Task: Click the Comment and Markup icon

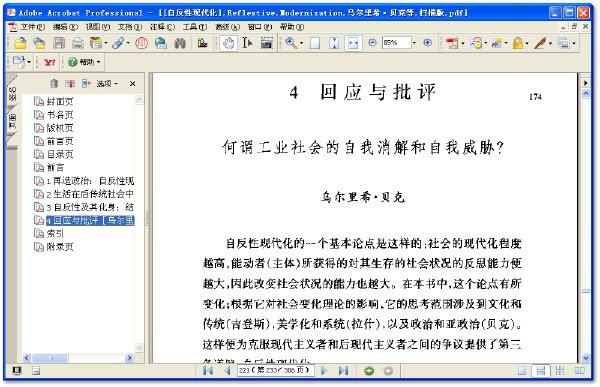Action: coord(477,43)
